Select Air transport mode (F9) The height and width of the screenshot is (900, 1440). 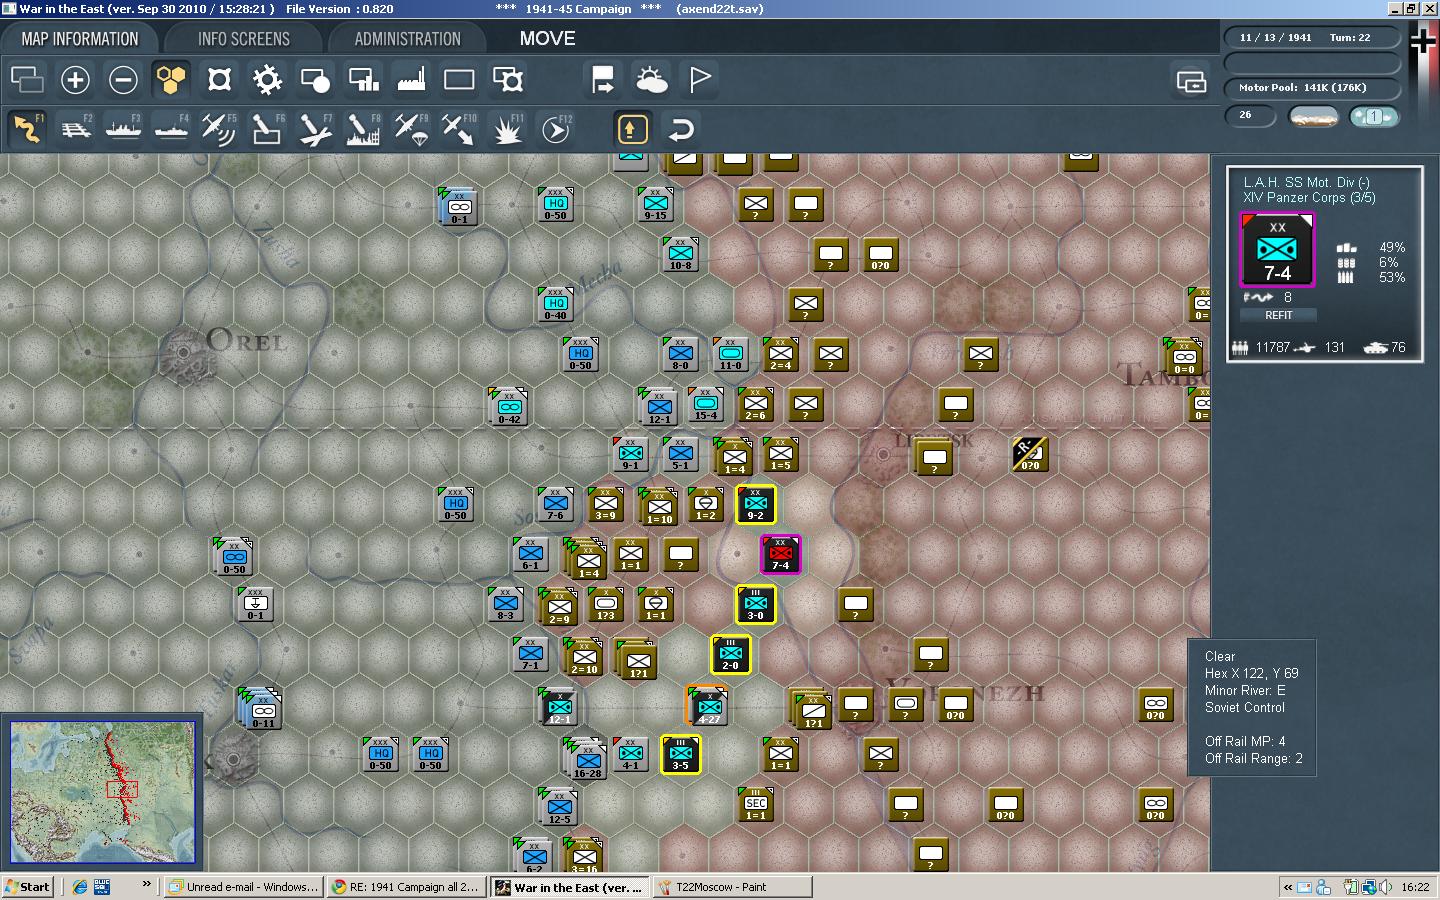click(x=411, y=129)
